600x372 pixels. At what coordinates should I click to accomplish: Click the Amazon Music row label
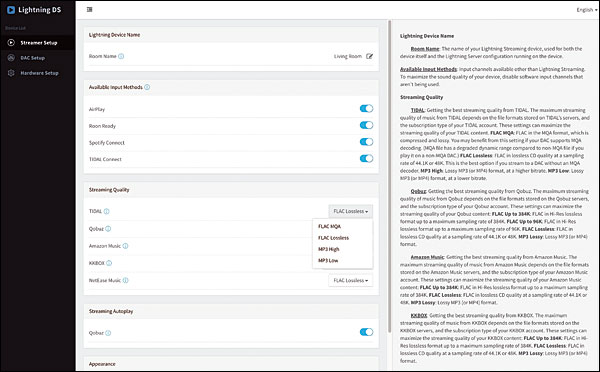pyautogui.click(x=105, y=246)
